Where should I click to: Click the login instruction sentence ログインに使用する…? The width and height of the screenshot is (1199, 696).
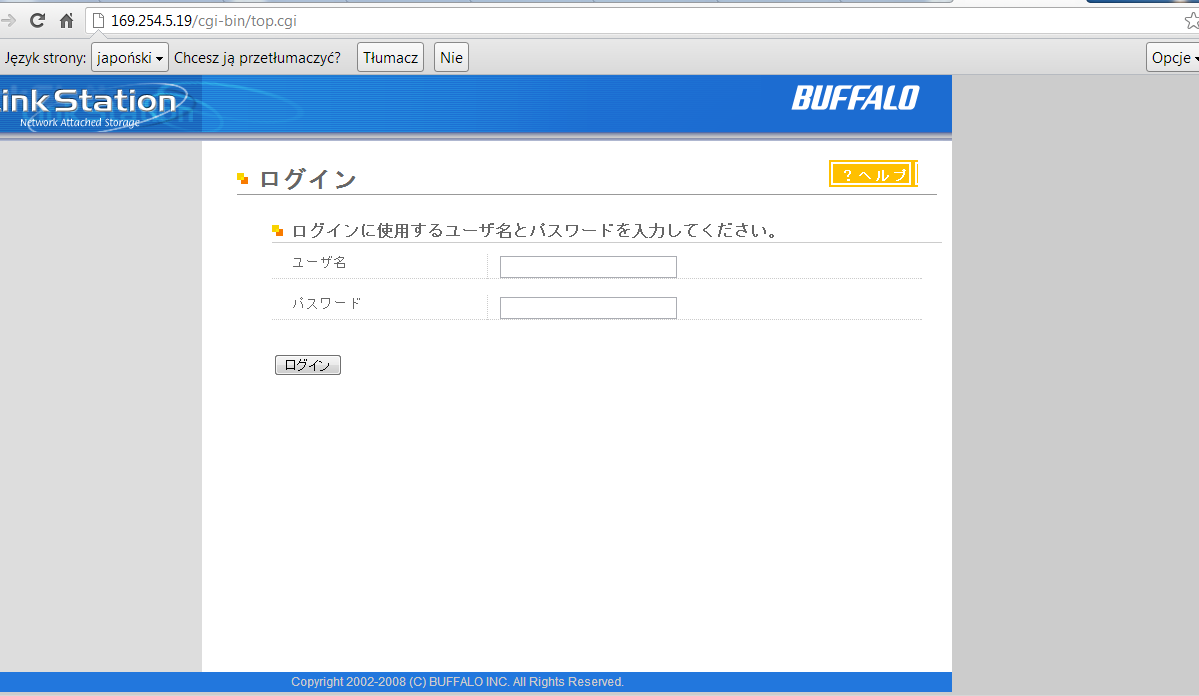(535, 230)
